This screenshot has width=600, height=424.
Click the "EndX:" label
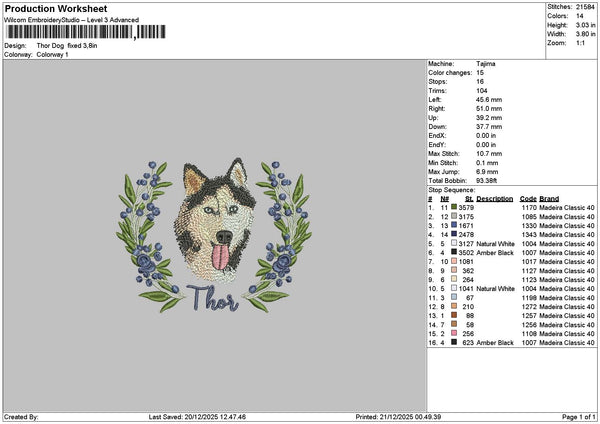pyautogui.click(x=437, y=136)
